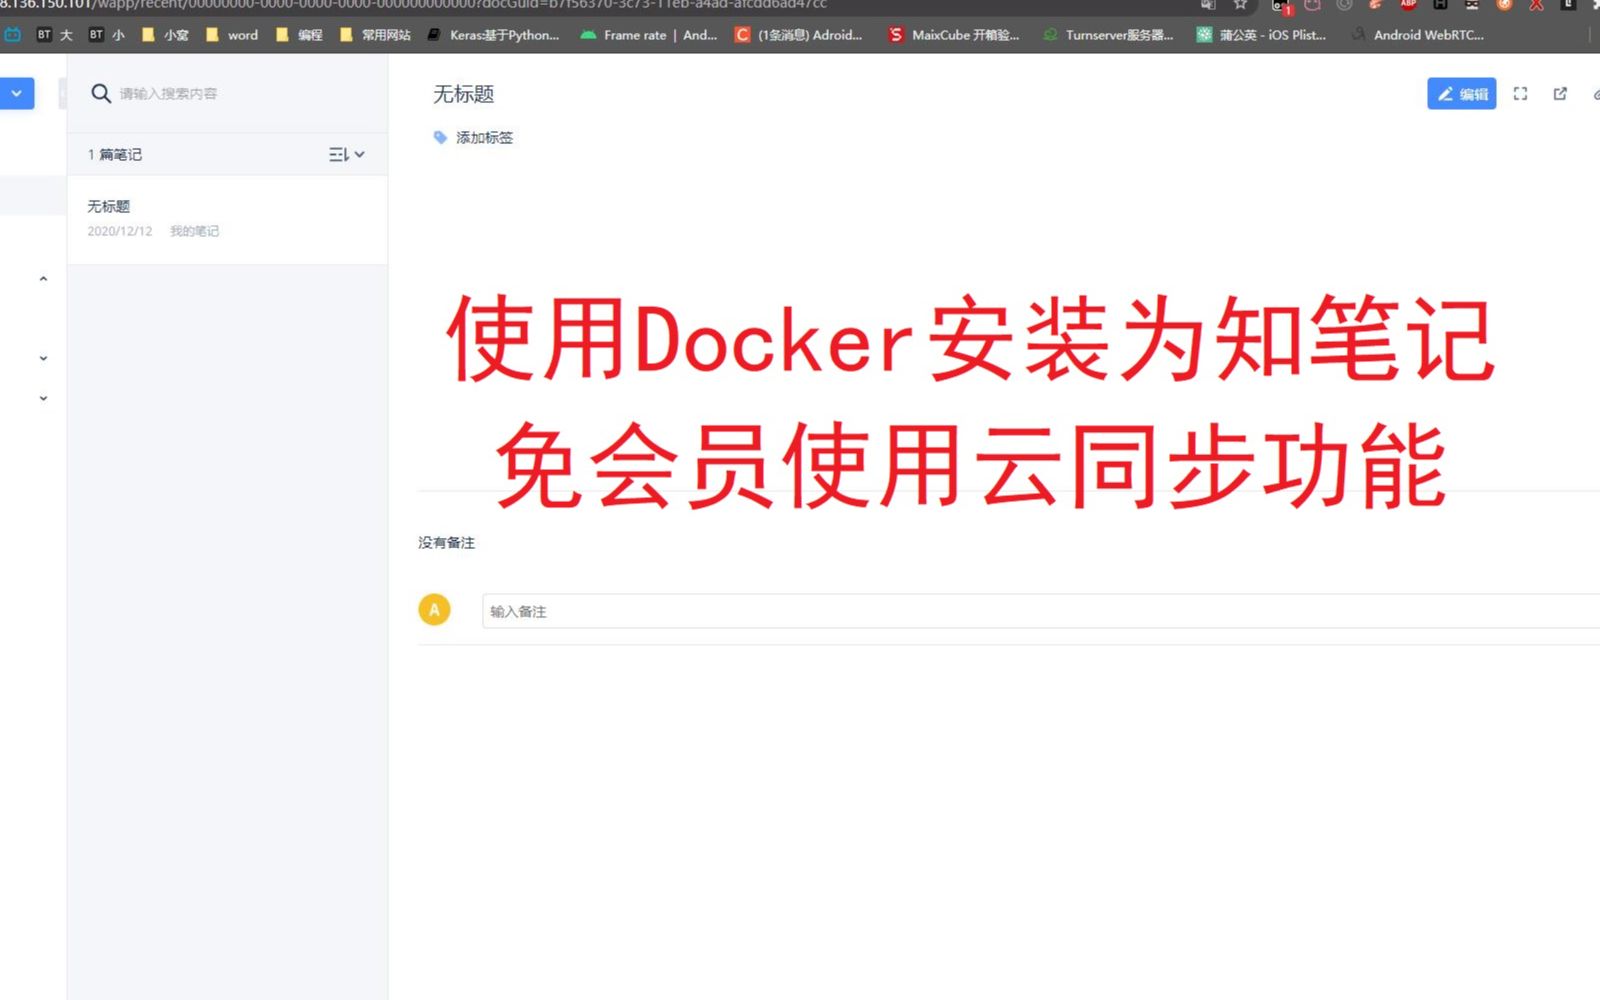Expand the first downward chevron sidebar section

(43, 358)
